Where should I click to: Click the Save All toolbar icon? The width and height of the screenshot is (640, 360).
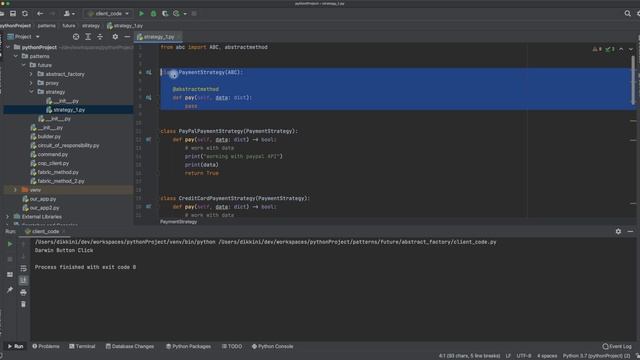pyautogui.click(x=13, y=13)
